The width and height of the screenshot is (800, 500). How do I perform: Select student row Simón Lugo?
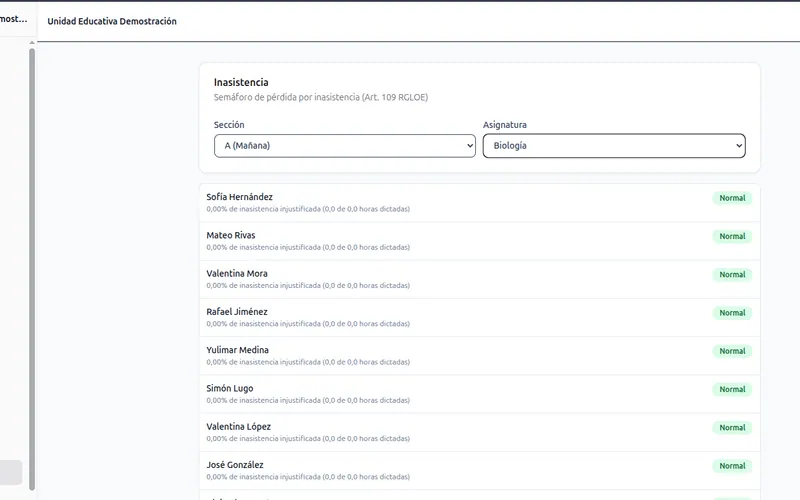click(480, 394)
